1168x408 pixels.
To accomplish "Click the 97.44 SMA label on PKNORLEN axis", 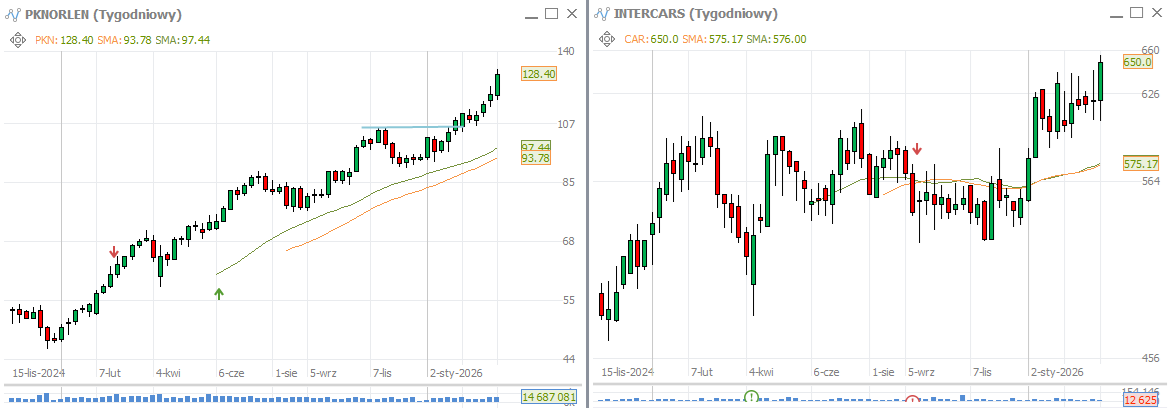I will point(536,147).
